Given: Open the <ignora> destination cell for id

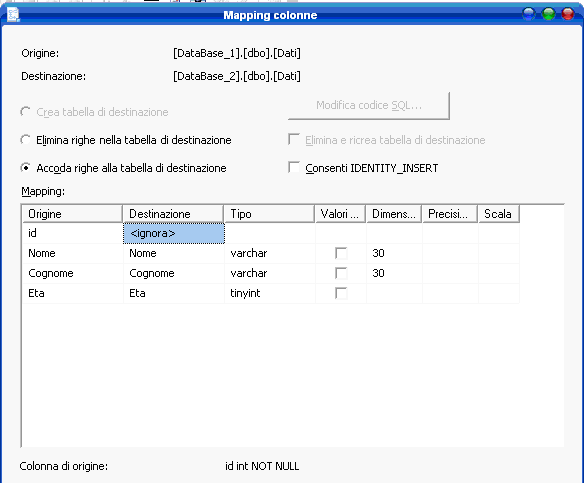Looking at the screenshot, I should (174, 233).
